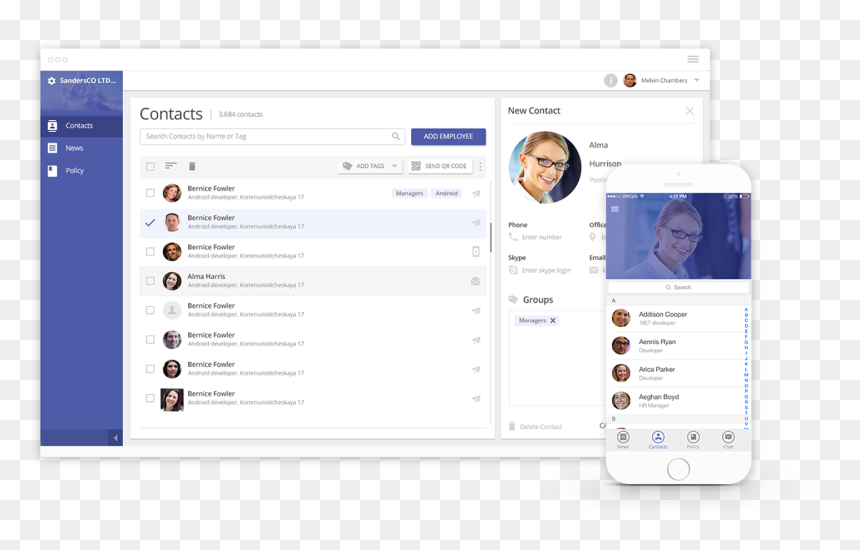
Task: Click the ADD EMPLOYEE button
Action: coord(448,137)
